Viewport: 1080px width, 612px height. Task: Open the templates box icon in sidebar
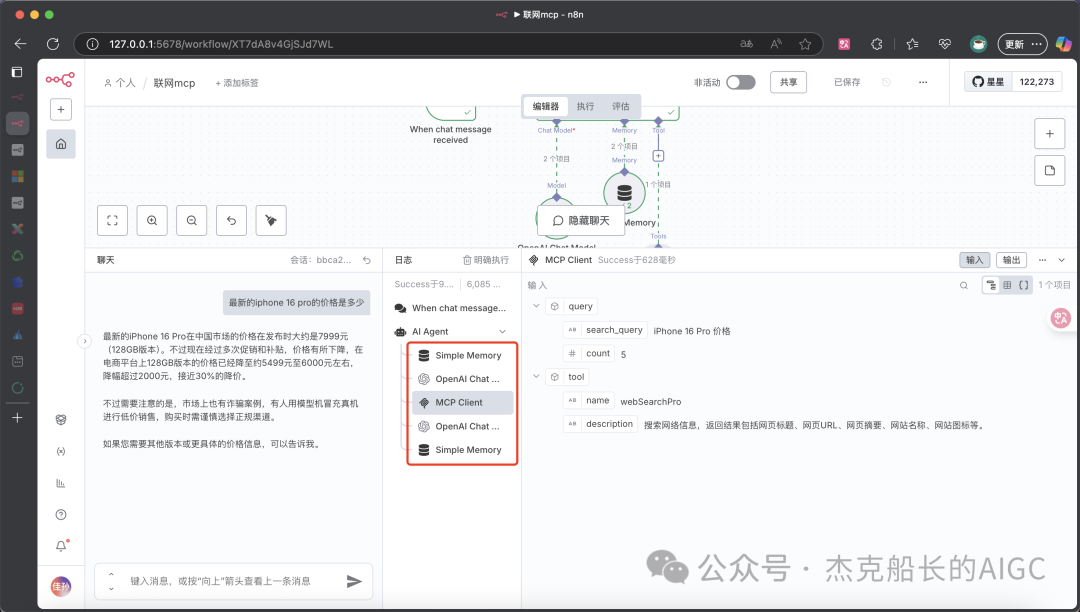(61, 420)
